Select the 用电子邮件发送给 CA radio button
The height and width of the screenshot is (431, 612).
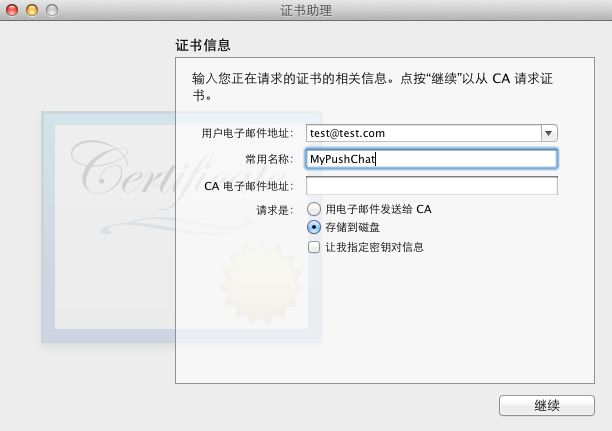coord(314,209)
